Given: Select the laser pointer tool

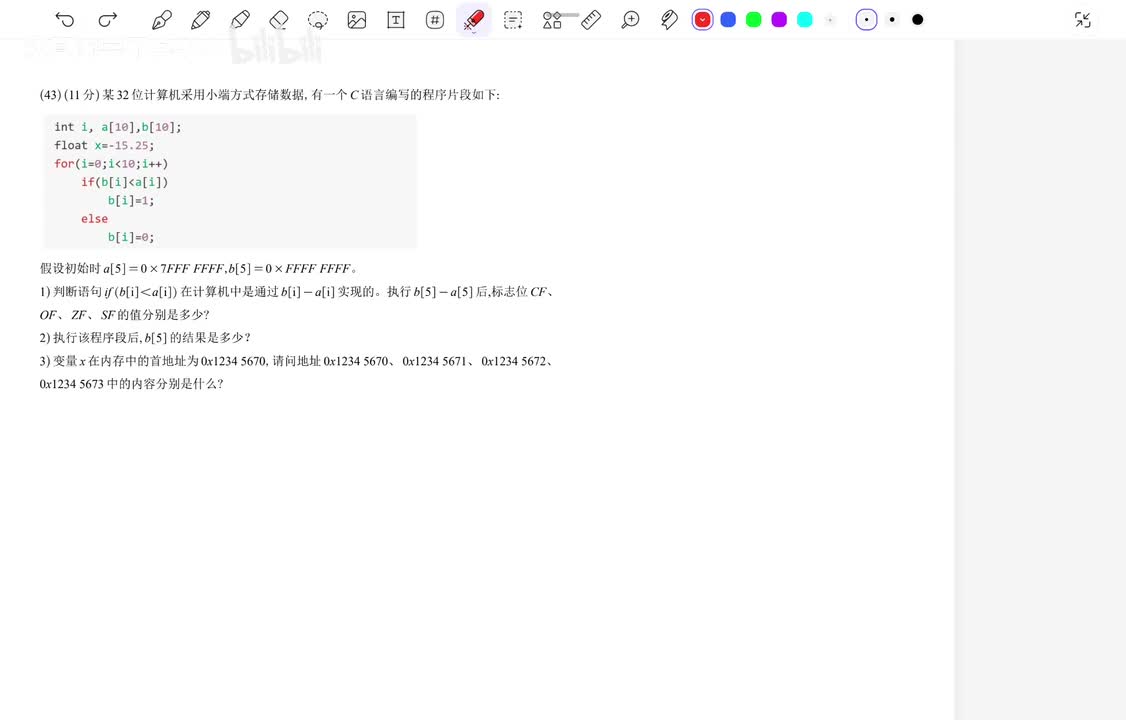Looking at the screenshot, I should point(474,19).
